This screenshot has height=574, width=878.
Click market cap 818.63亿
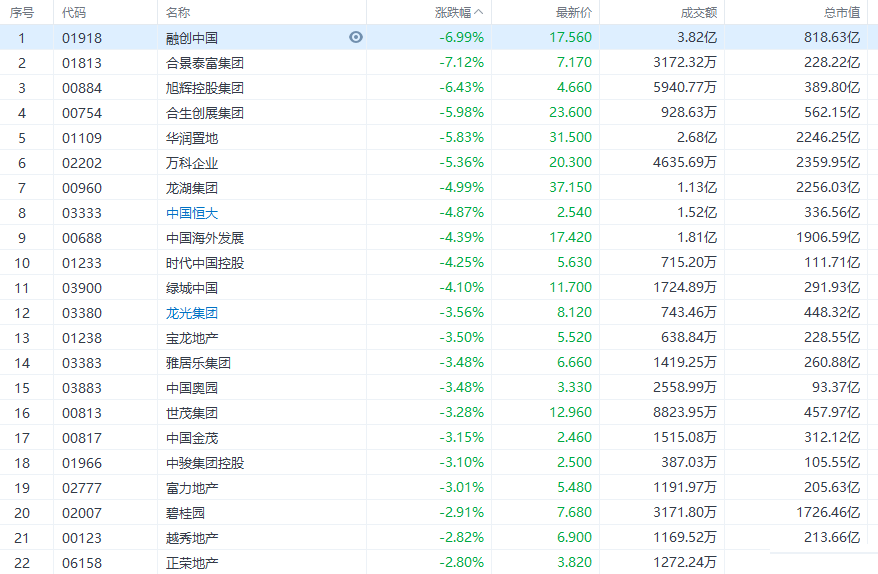coord(832,37)
